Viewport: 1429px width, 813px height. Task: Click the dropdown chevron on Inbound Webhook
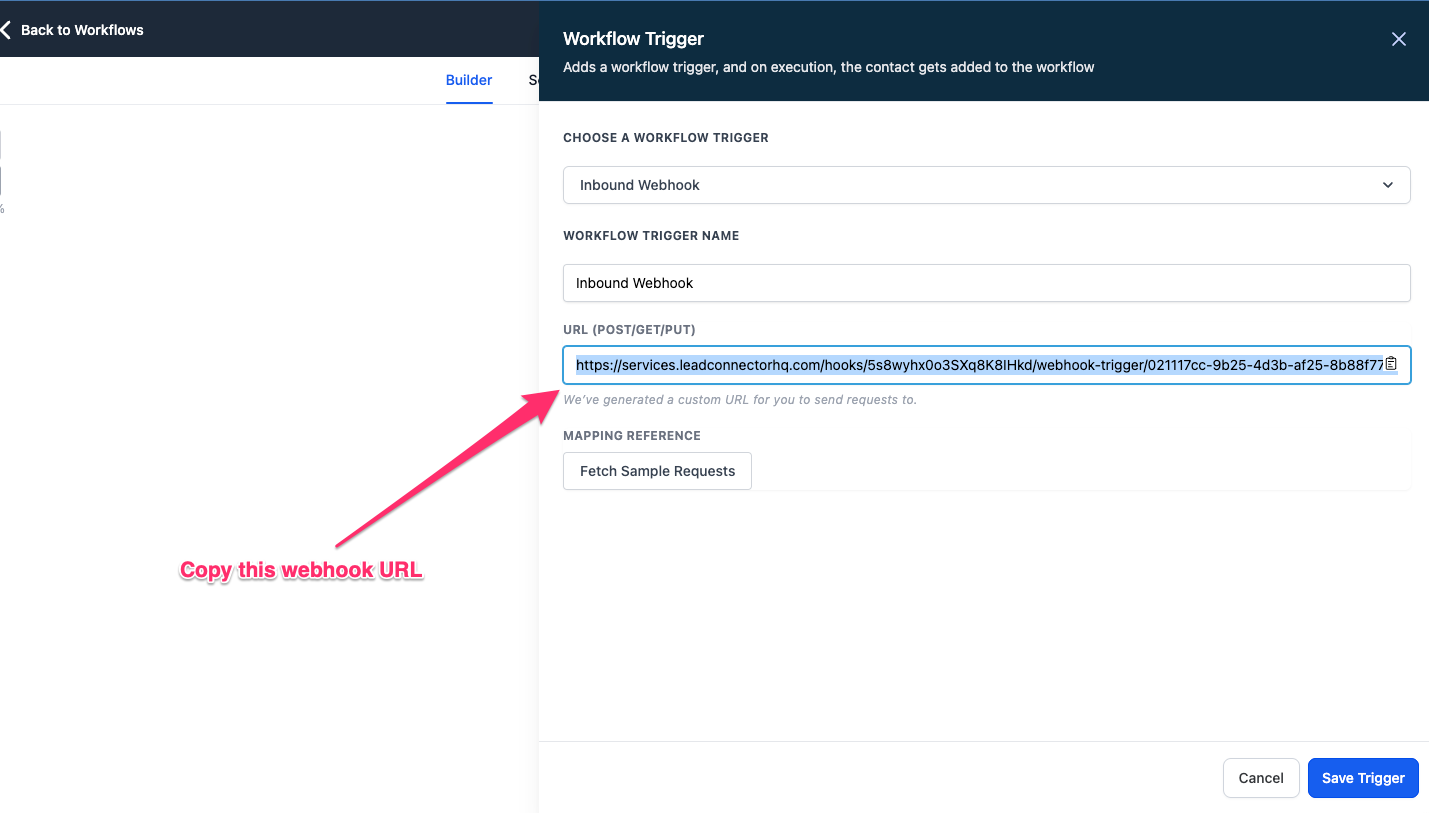point(1387,185)
